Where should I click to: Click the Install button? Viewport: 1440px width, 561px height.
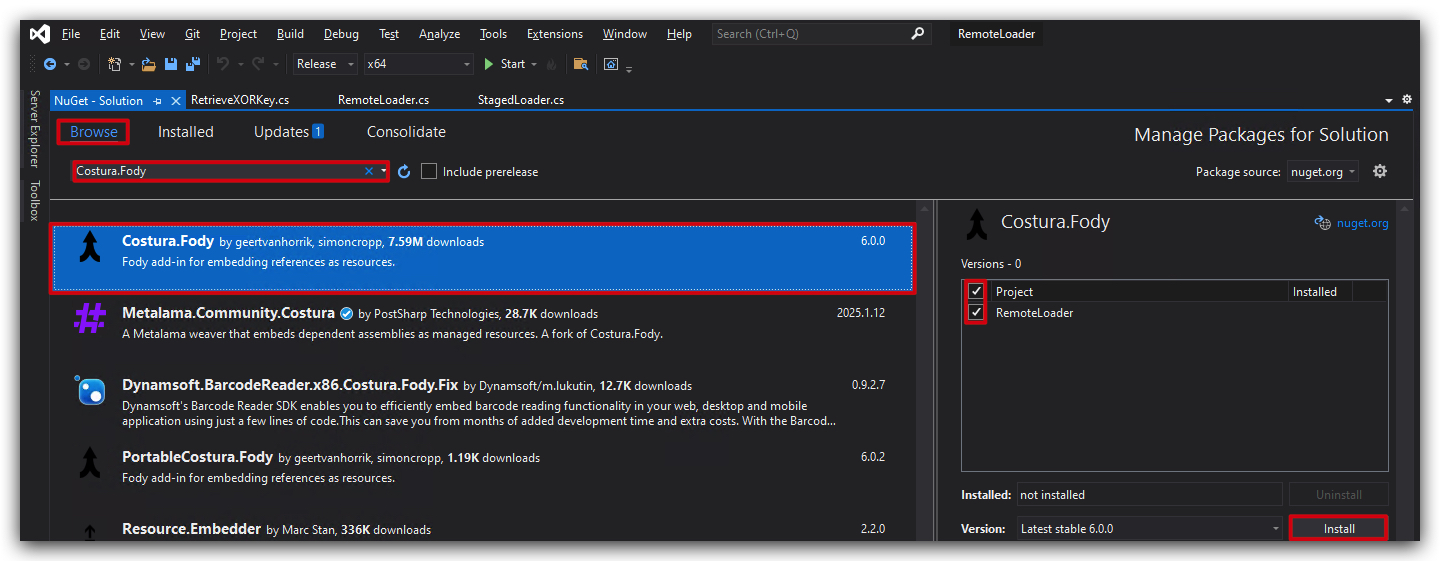tap(1339, 528)
